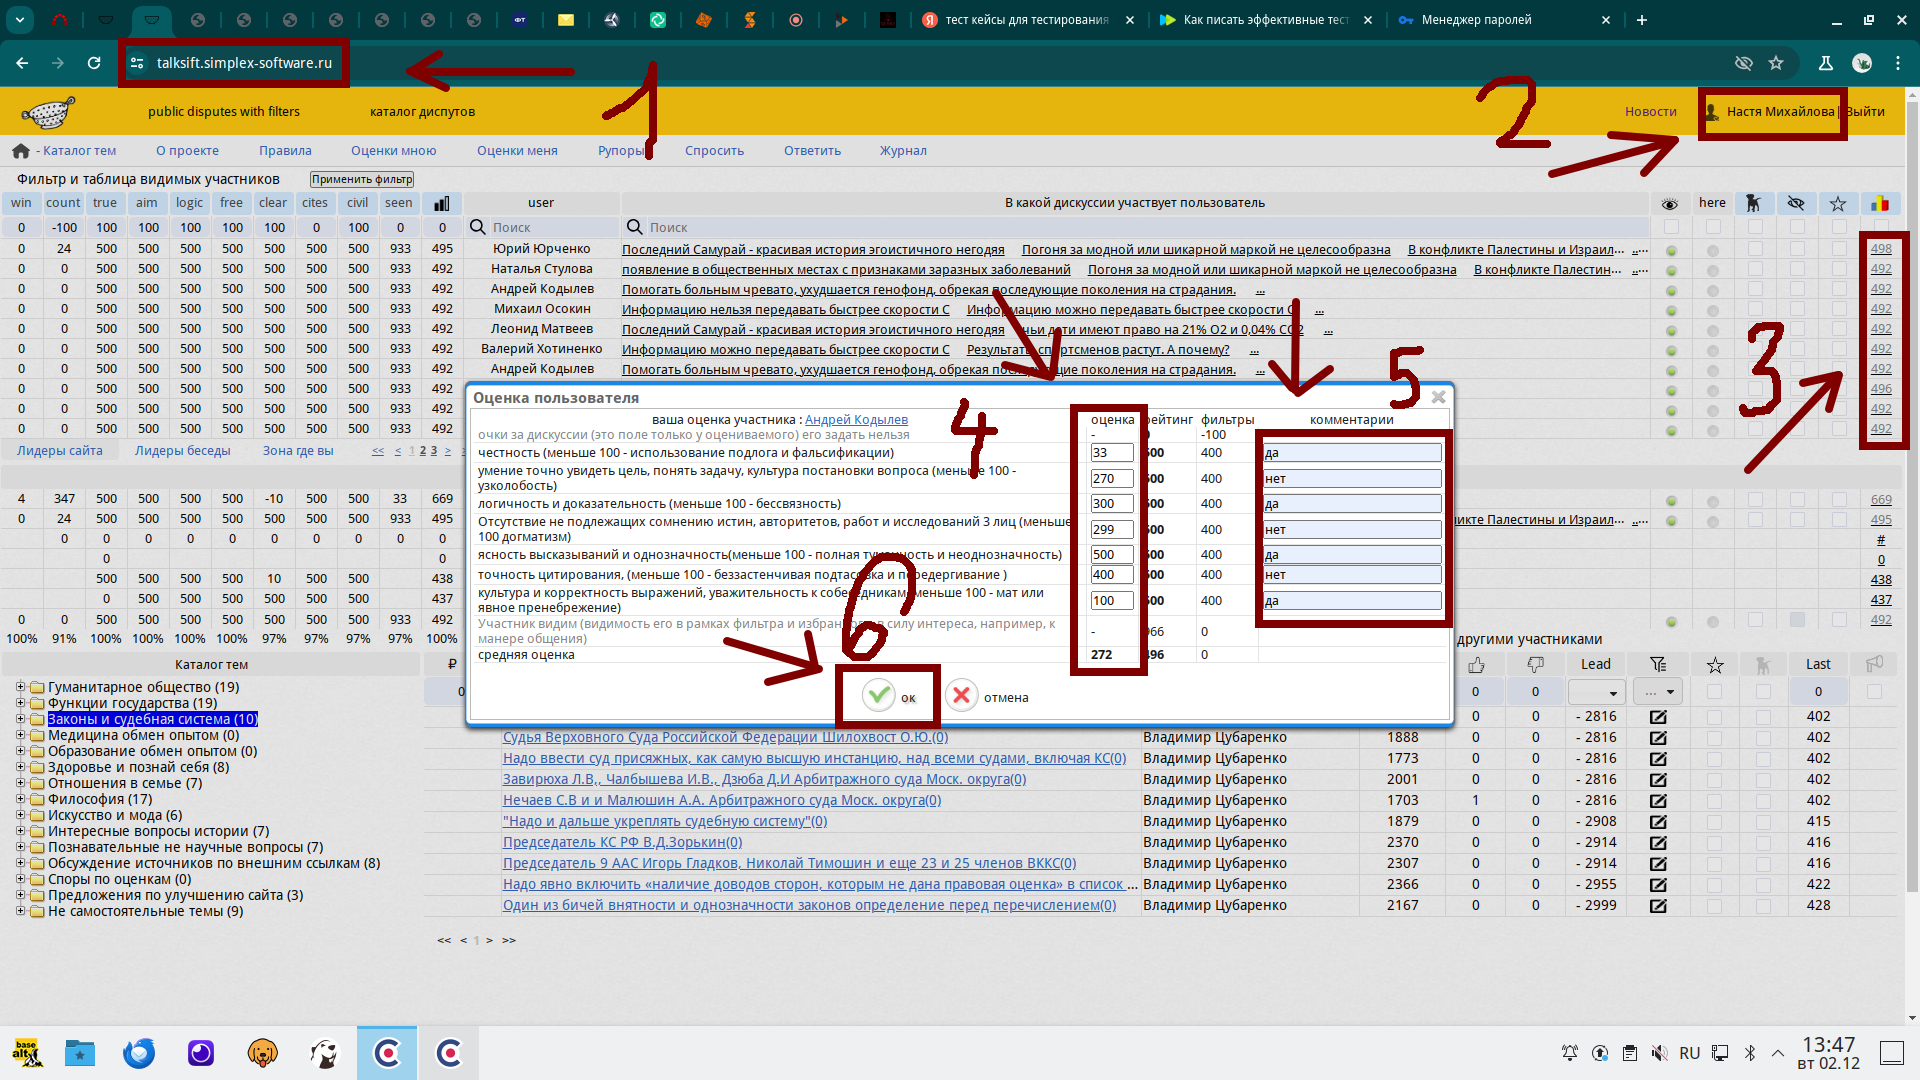
Task: Close the user rating dialog with X
Action: (1438, 397)
